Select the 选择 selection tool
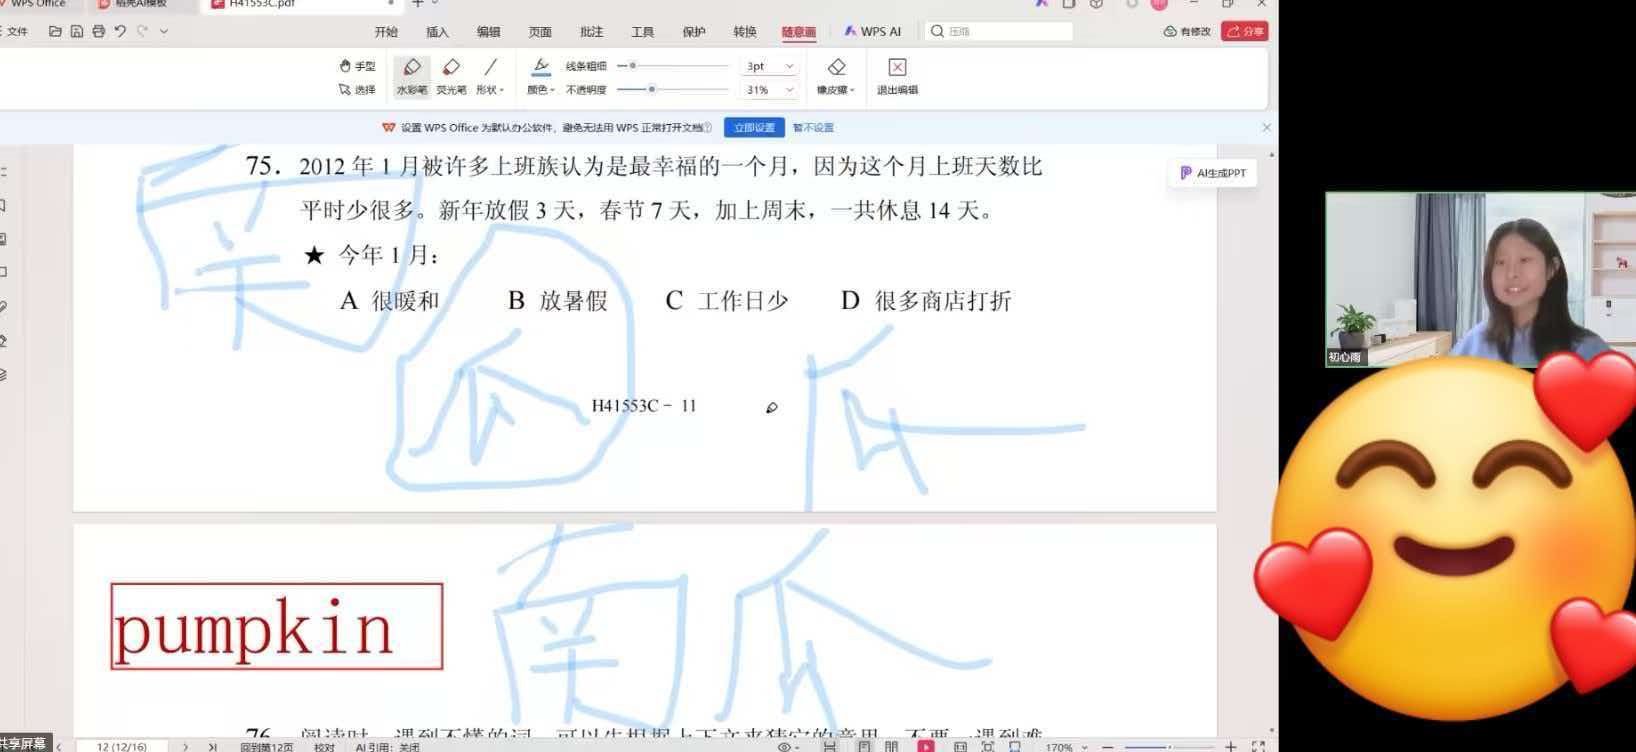The image size is (1636, 752). [x=357, y=89]
